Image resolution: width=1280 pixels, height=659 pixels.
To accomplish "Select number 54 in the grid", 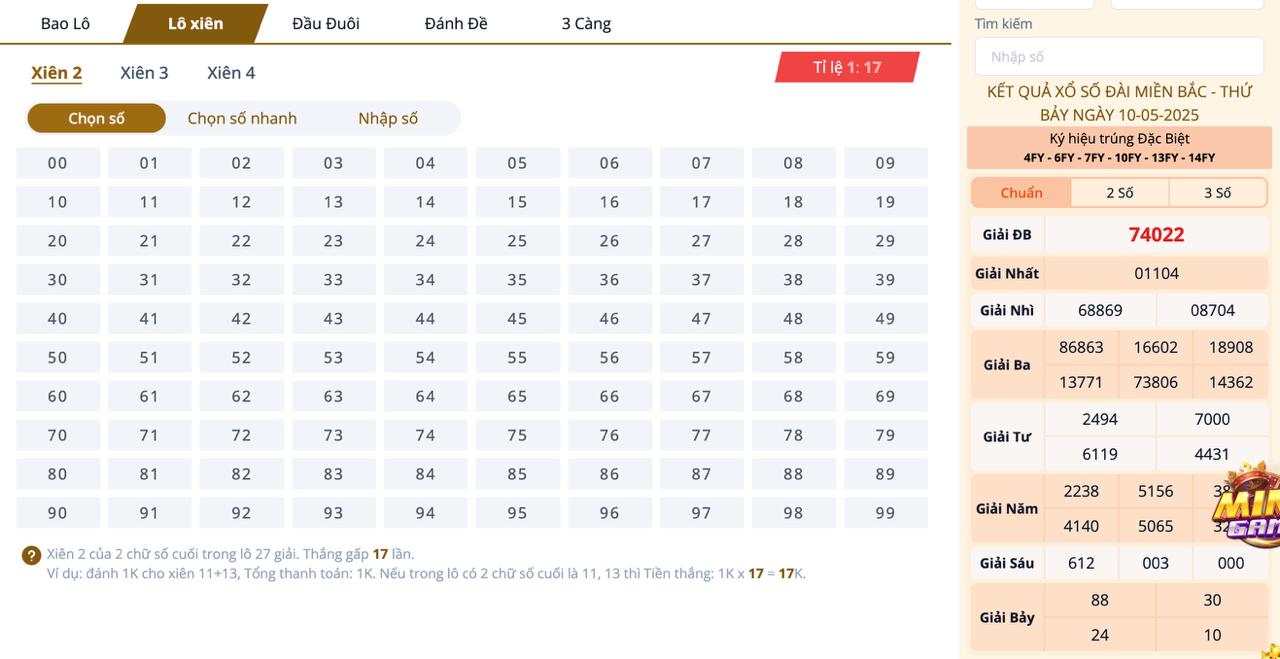I will 426,358.
